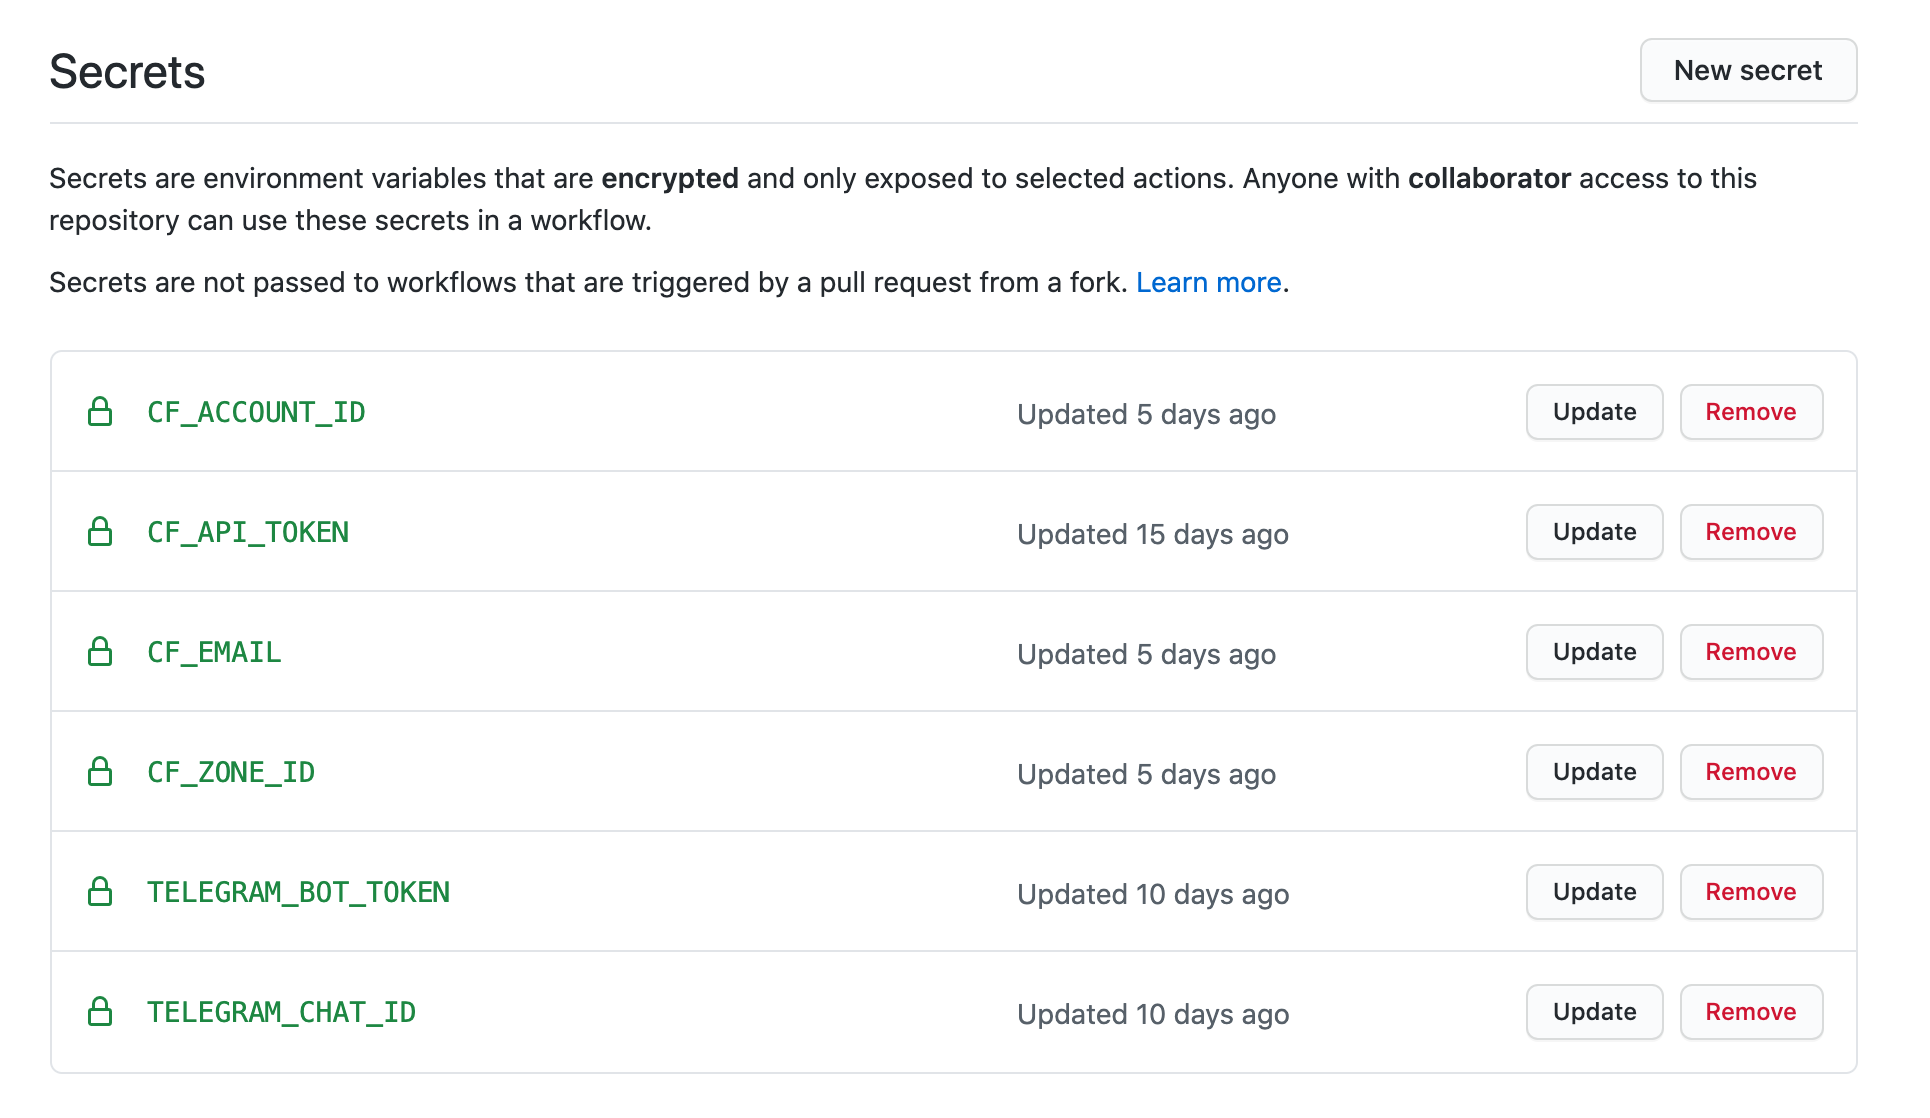Remove the CF_ZONE_ID secret

tap(1750, 772)
